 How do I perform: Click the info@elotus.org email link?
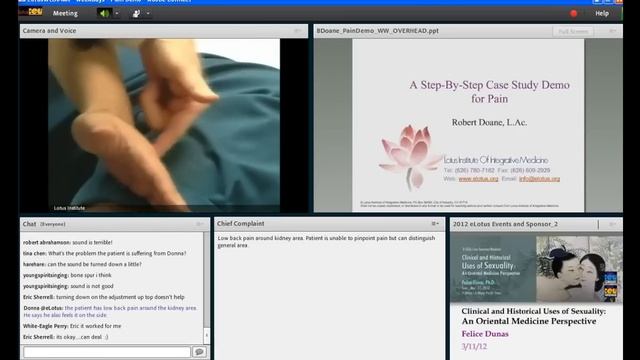point(539,179)
